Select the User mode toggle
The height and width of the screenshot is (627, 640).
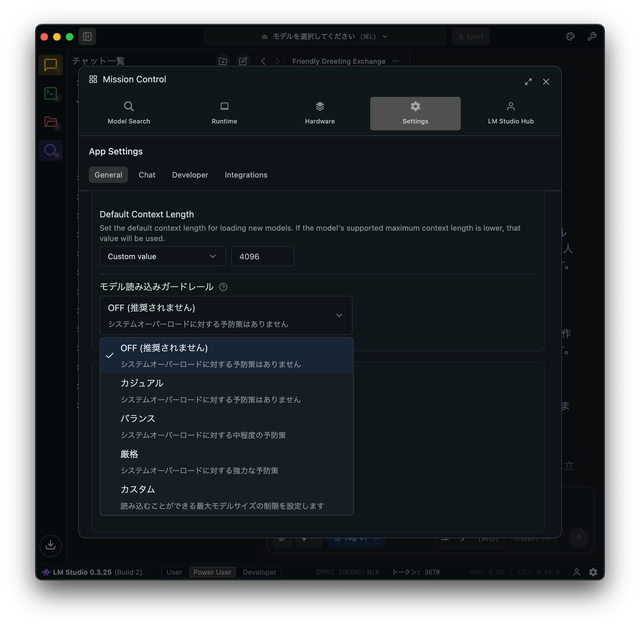[174, 572]
